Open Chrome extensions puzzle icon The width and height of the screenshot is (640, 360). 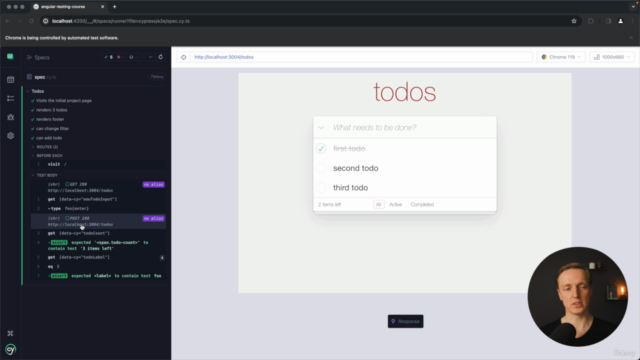pyautogui.click(x=591, y=21)
